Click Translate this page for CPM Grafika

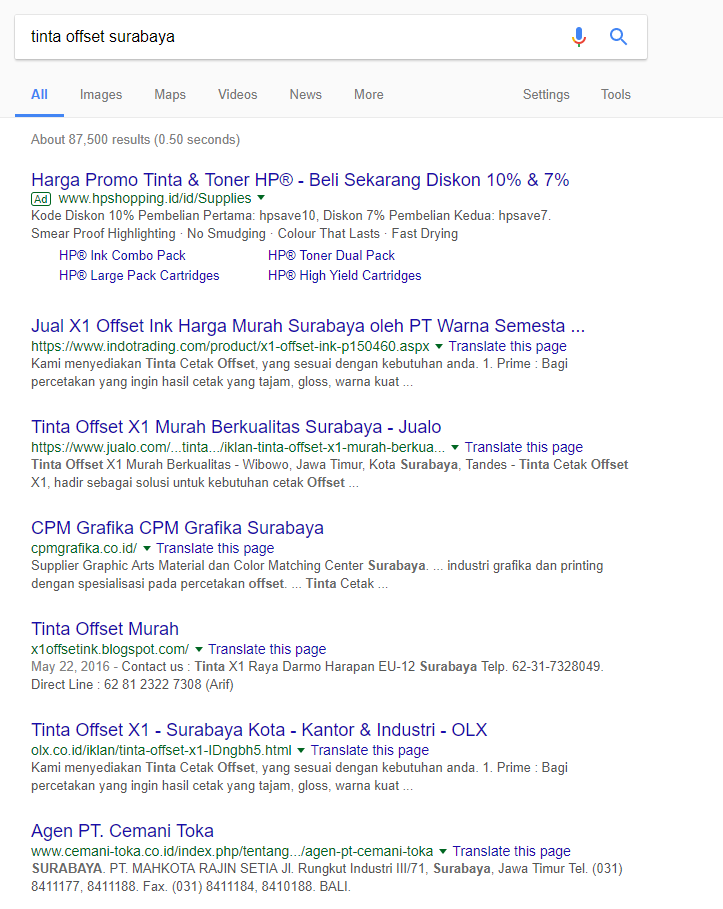coord(215,548)
